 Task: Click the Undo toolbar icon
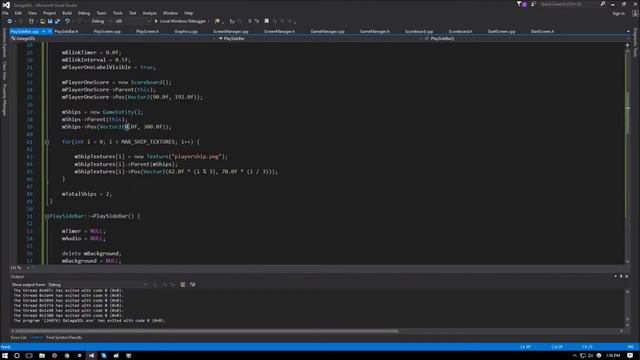click(x=67, y=21)
